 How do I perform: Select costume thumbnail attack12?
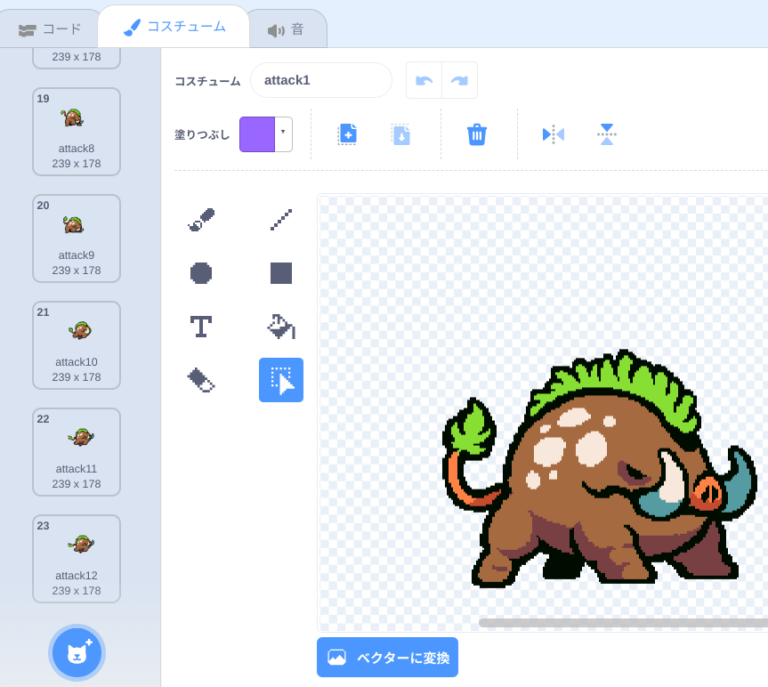coord(76,559)
